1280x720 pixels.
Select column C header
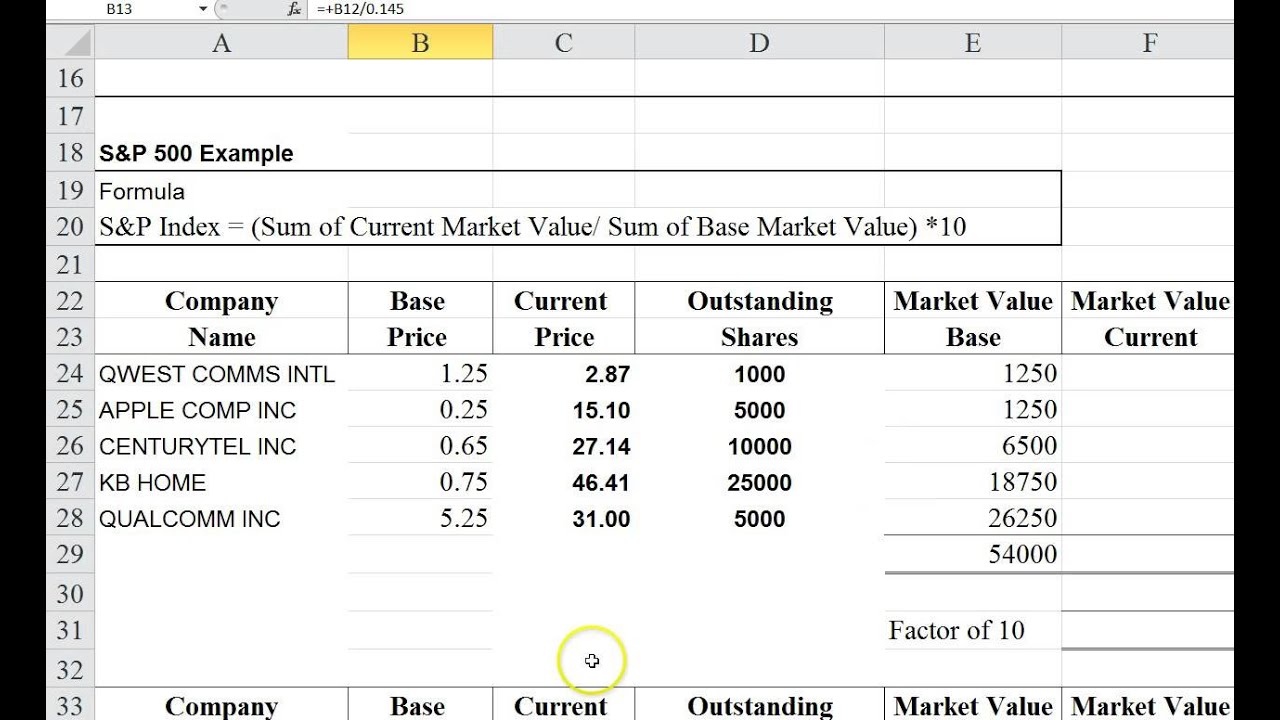click(564, 43)
